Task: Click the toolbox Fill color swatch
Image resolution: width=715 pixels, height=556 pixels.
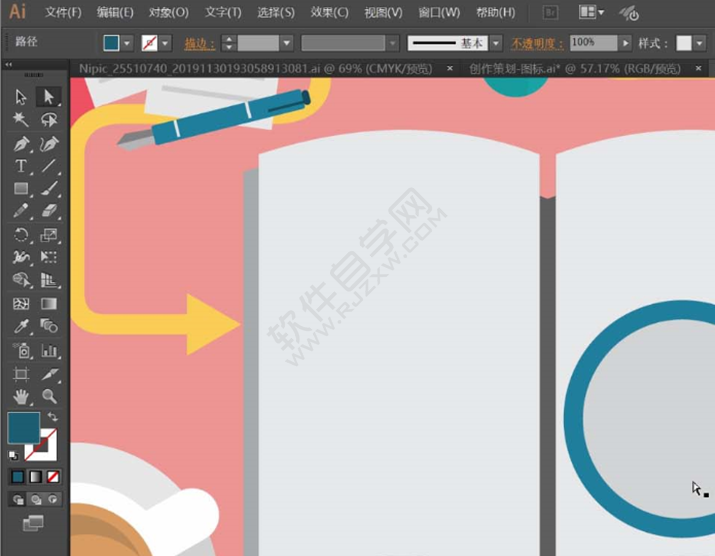Action: coord(23,428)
